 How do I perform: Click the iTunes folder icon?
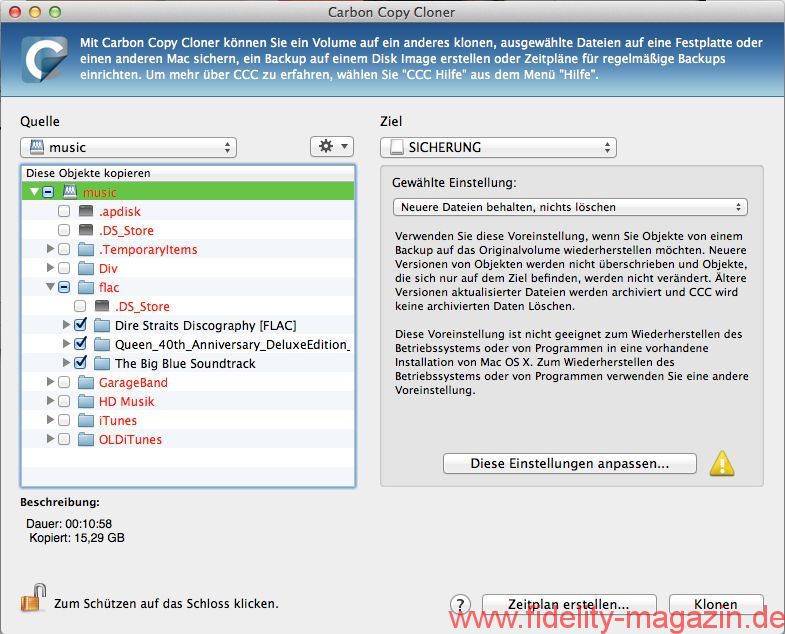click(x=85, y=421)
